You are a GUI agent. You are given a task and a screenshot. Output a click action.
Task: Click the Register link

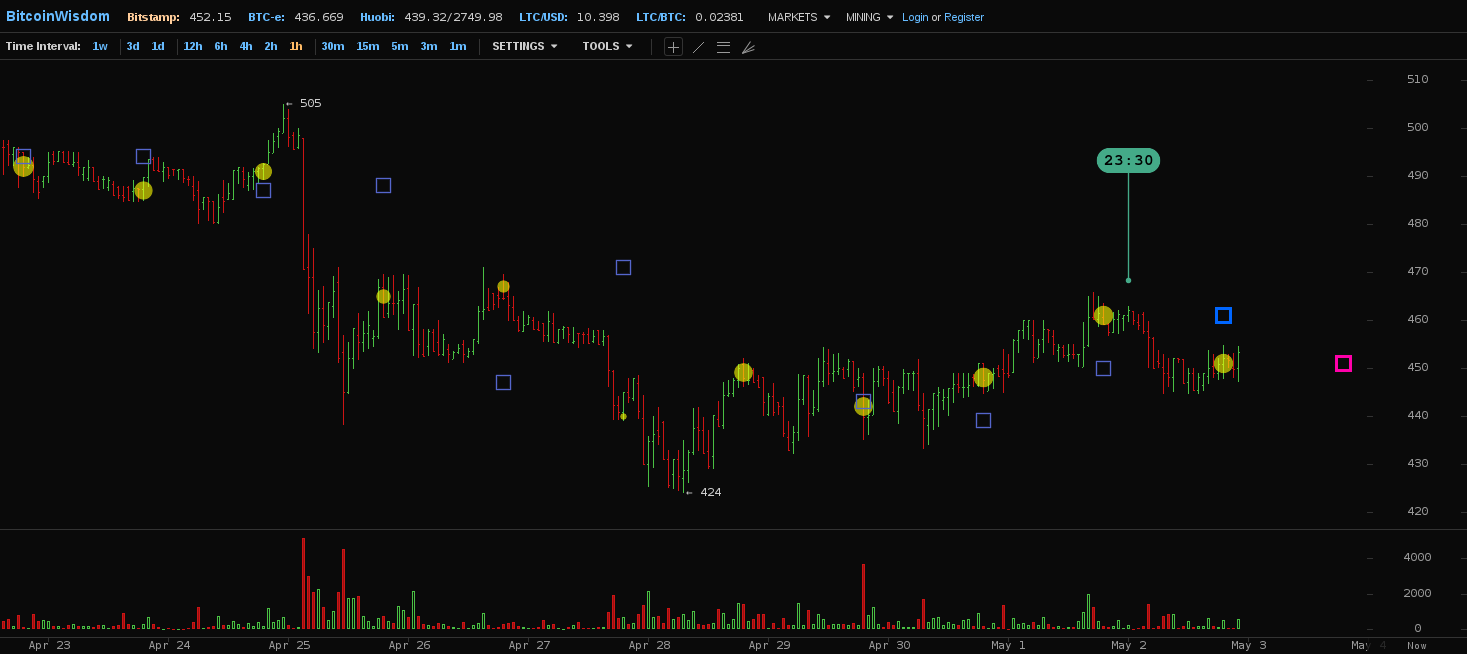pos(964,17)
